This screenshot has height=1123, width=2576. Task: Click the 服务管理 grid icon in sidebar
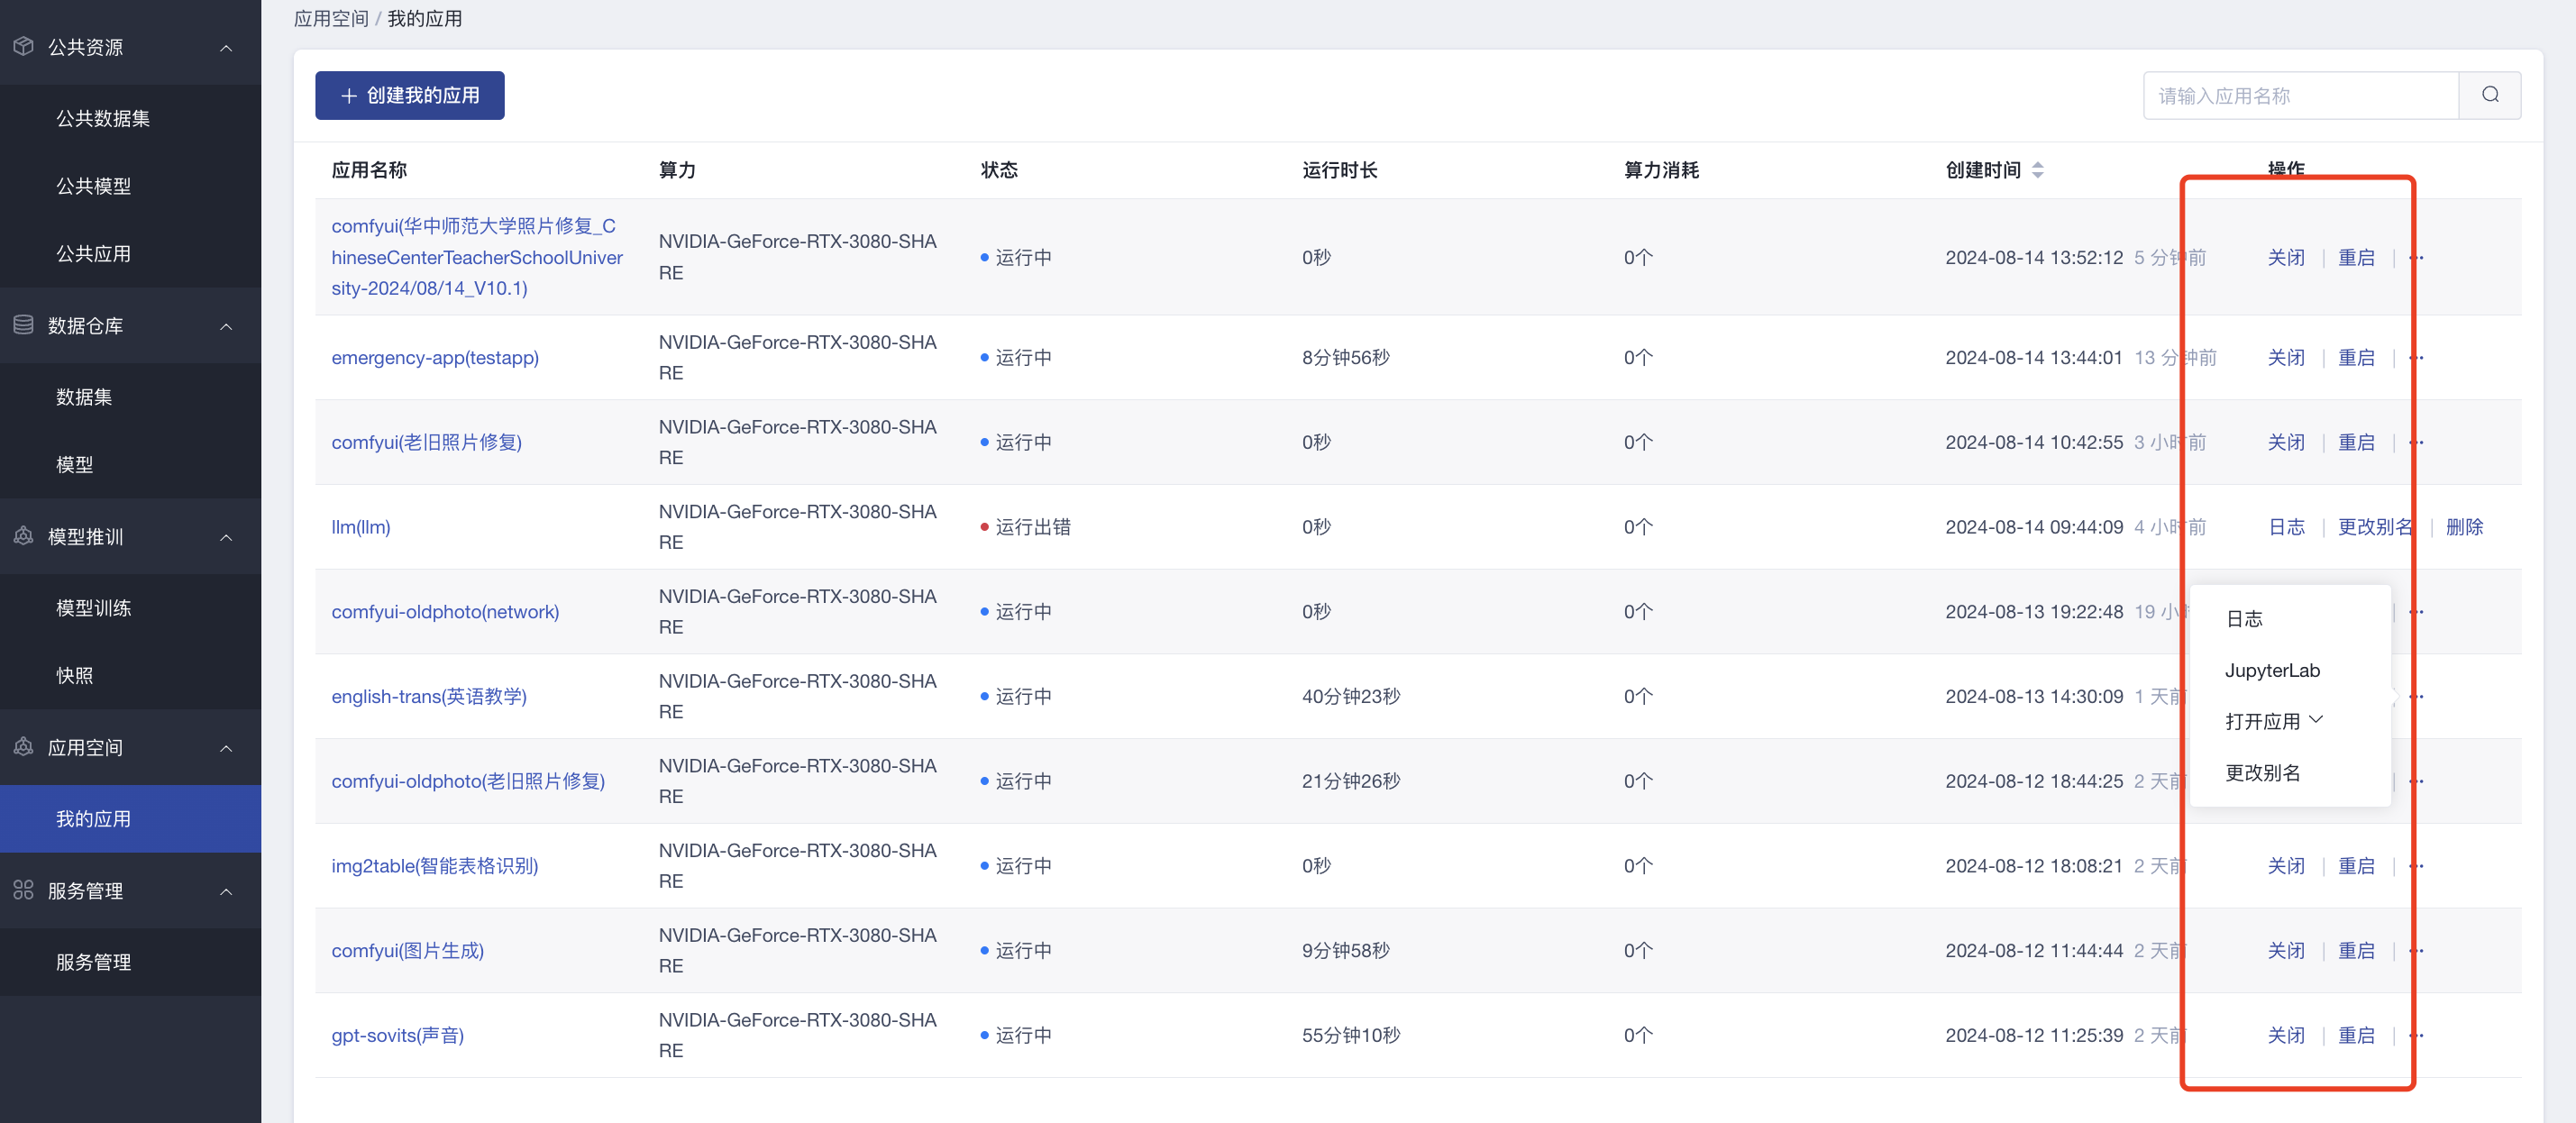point(23,890)
